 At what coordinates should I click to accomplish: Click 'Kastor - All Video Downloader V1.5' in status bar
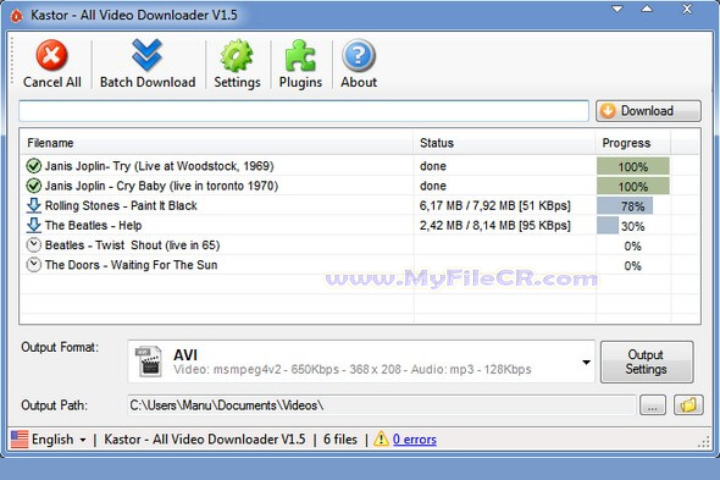click(205, 440)
